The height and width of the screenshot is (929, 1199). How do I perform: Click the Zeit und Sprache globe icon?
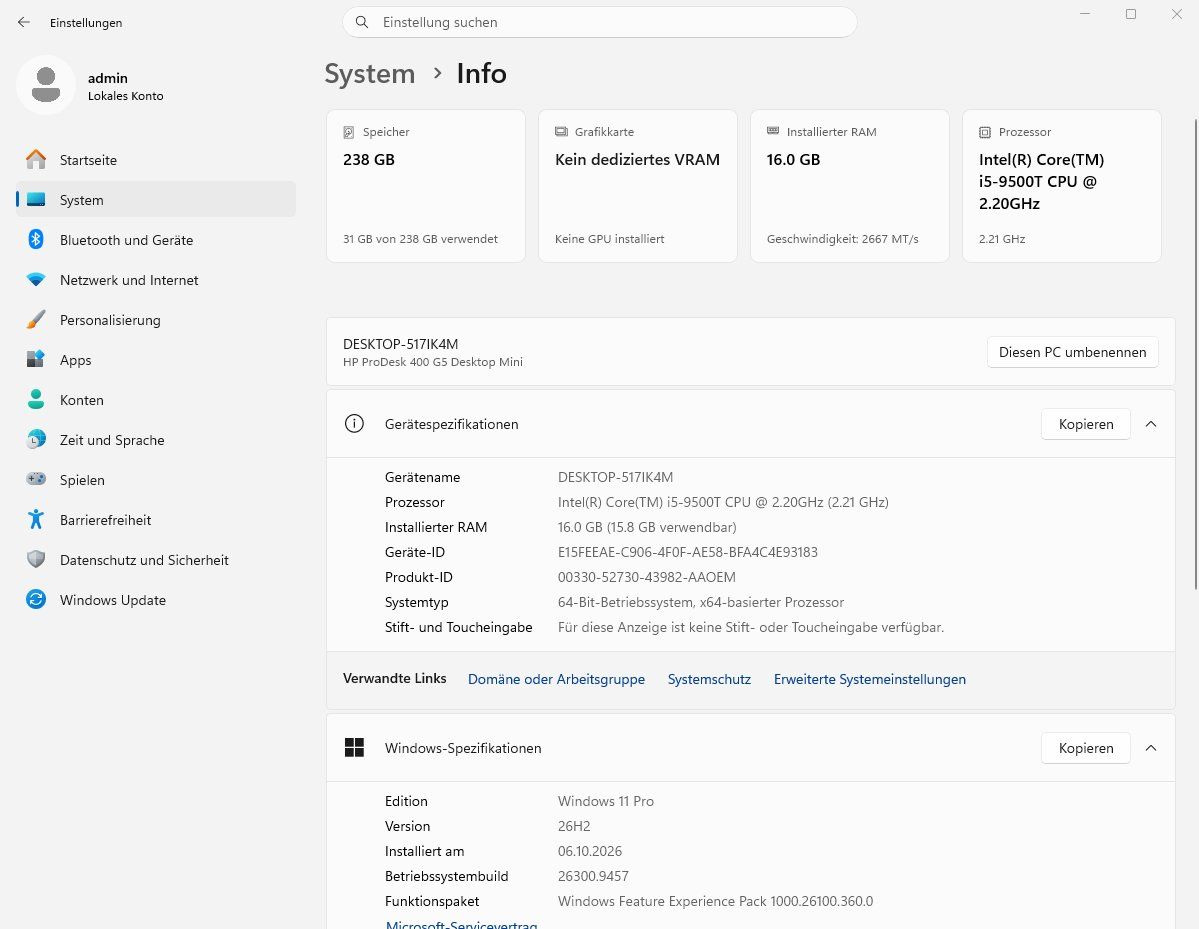pos(36,440)
